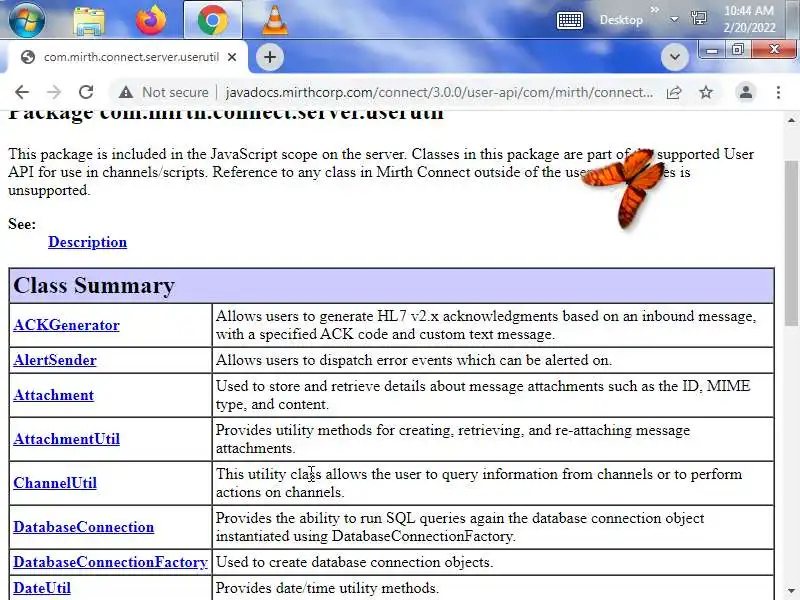Click the page scroll up arrow
Screen dimensions: 800x600
pos(791,120)
